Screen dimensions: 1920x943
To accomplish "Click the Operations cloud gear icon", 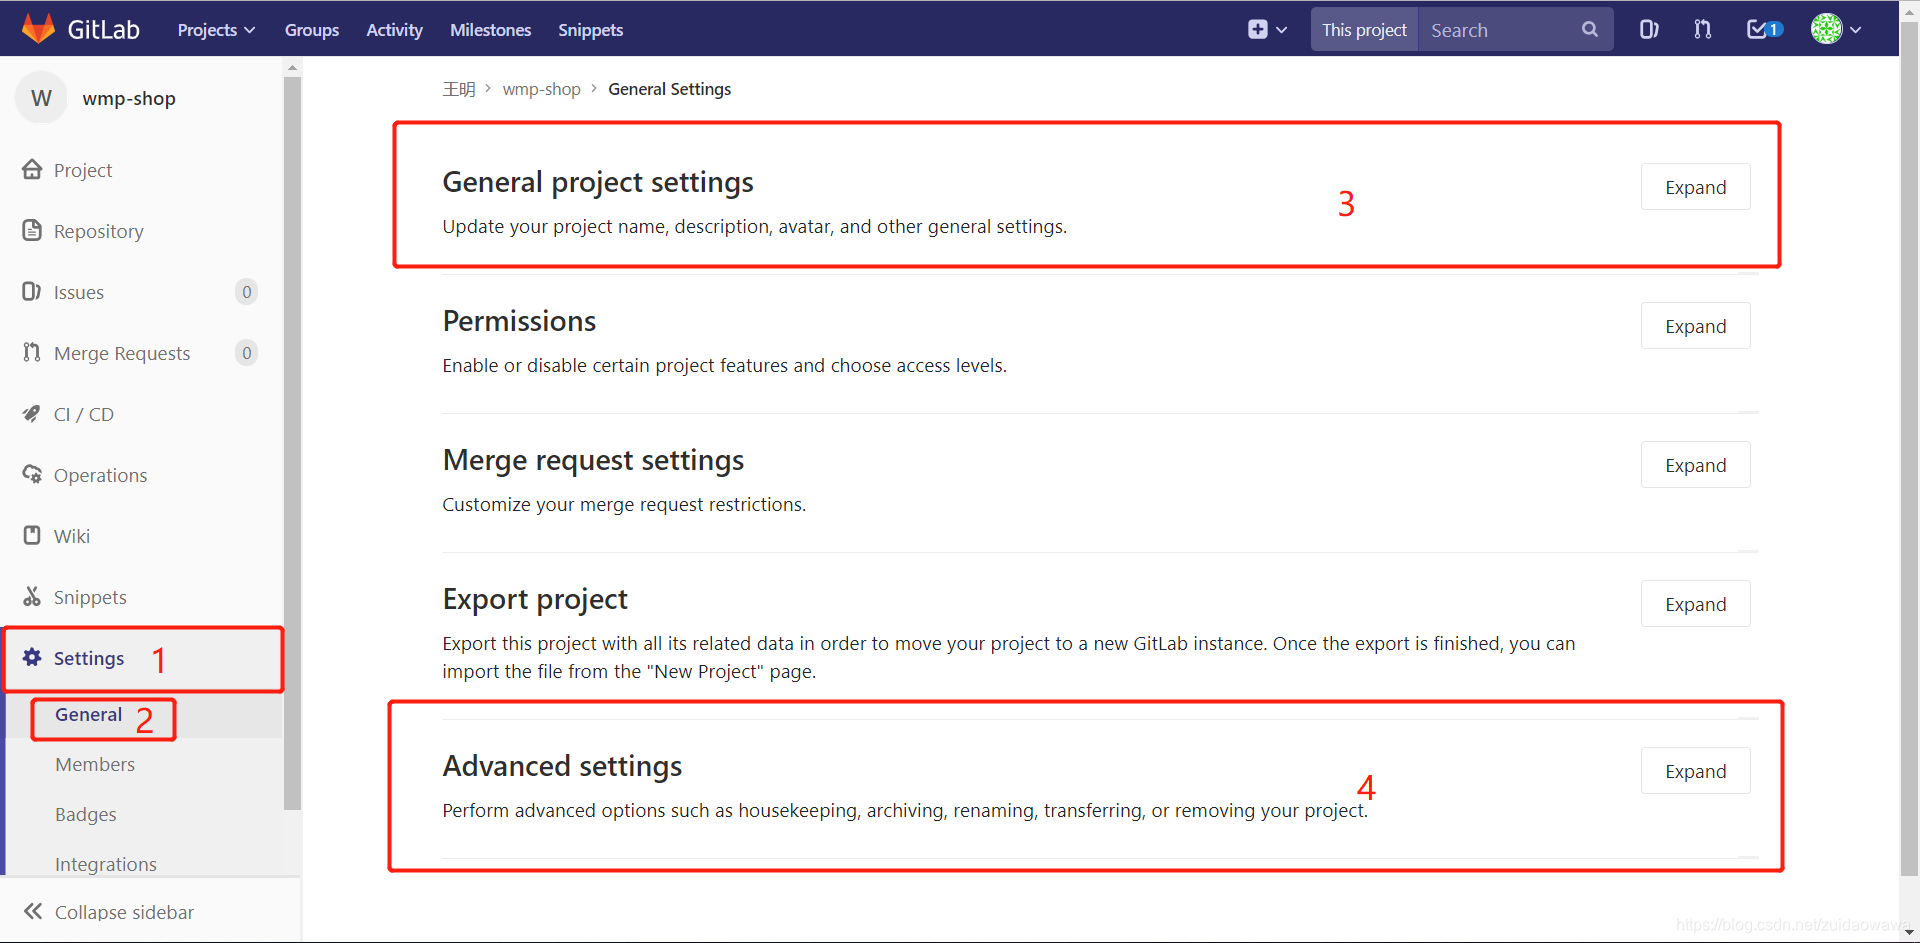I will coord(32,474).
